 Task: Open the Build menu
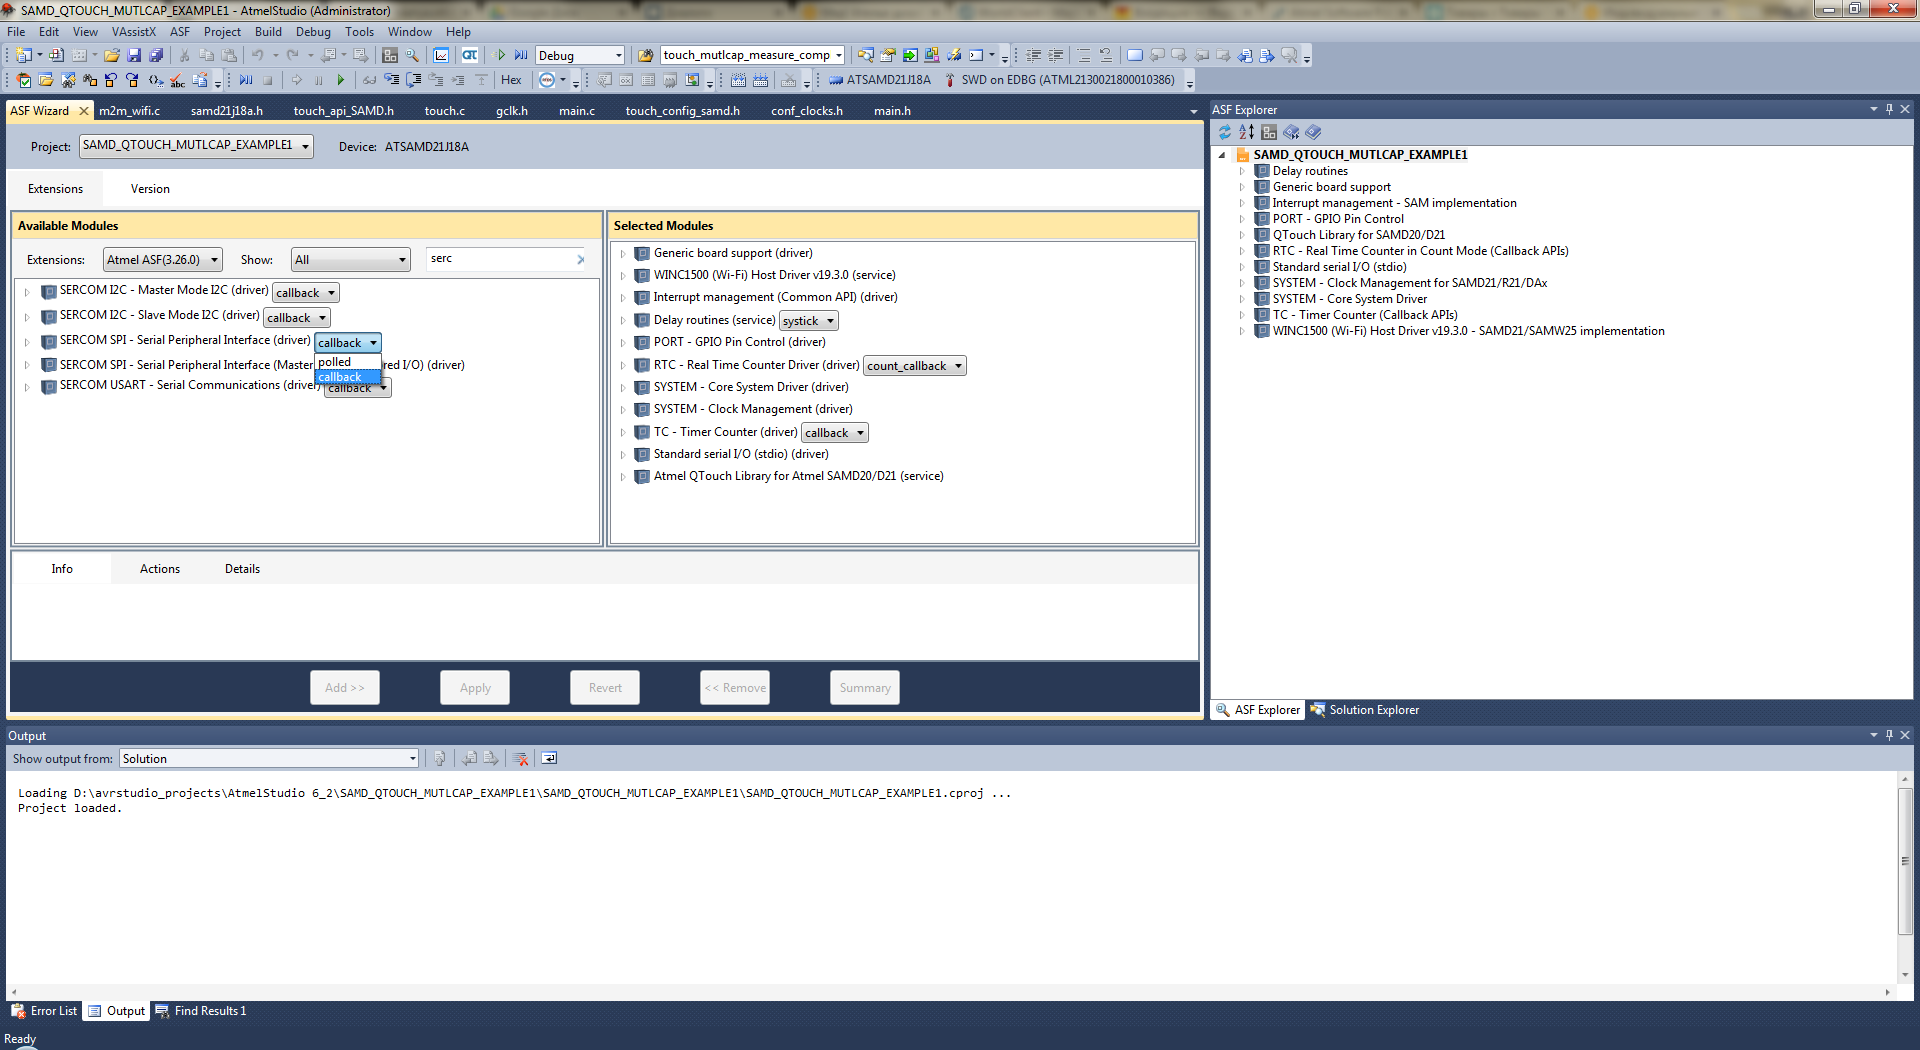click(268, 32)
